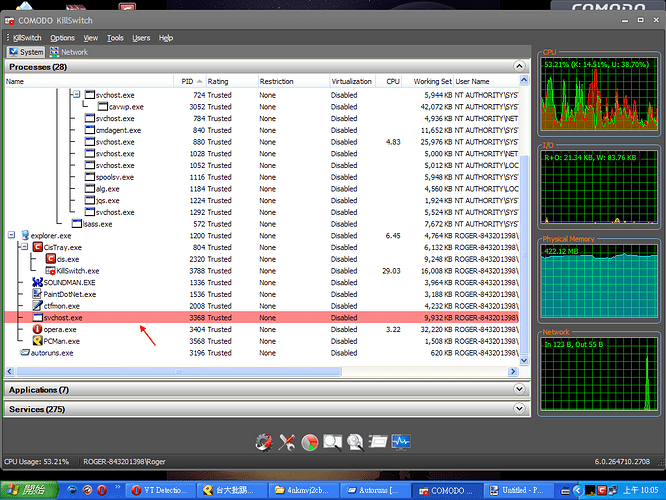Switch to the Untitled - P... taskbar button
Image resolution: width=666 pixels, height=500 pixels.
(518, 490)
